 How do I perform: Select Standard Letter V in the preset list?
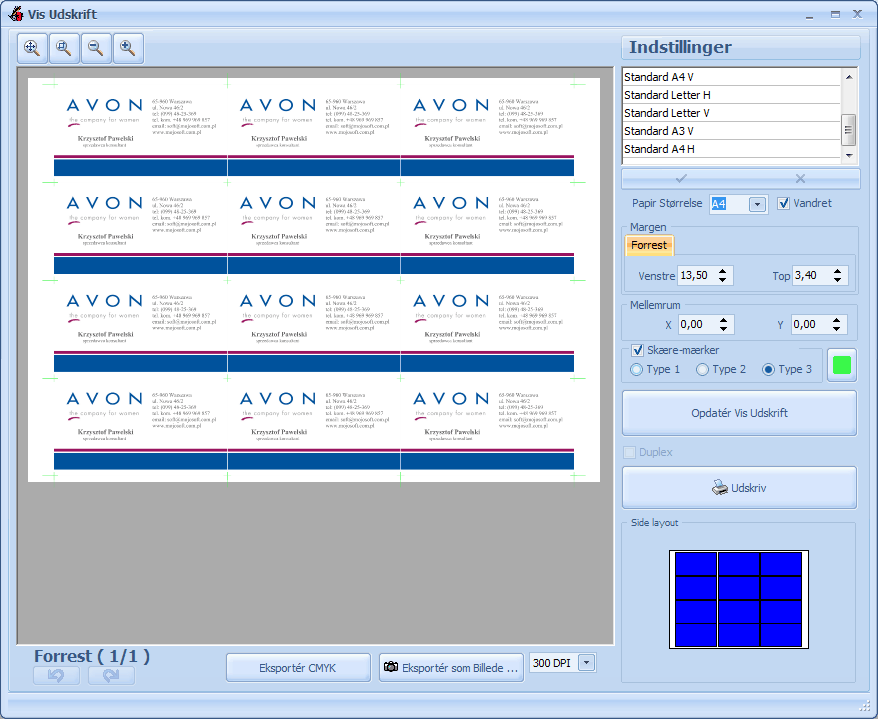[x=731, y=113]
